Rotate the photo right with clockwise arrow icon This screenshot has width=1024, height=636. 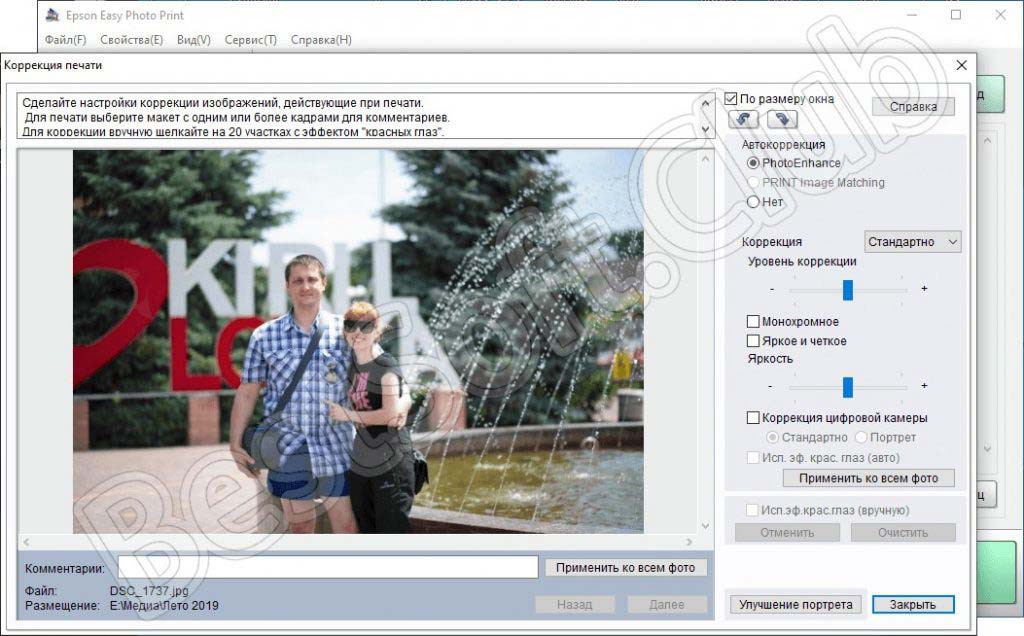coord(782,119)
